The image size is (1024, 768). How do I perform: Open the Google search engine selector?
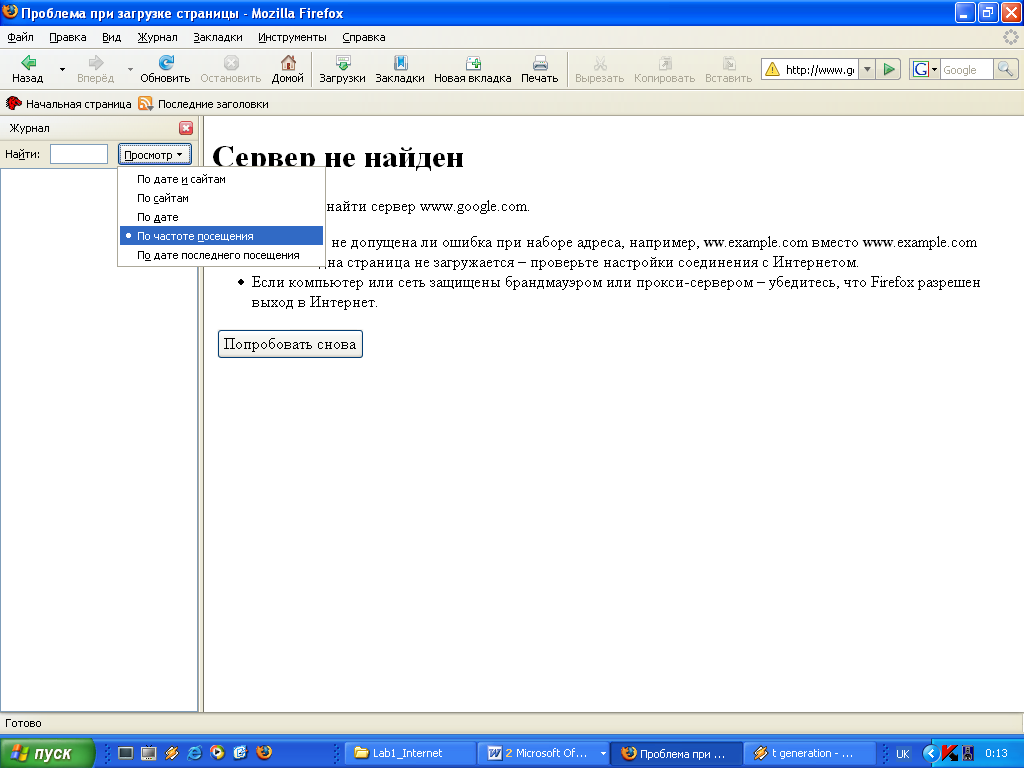point(925,69)
